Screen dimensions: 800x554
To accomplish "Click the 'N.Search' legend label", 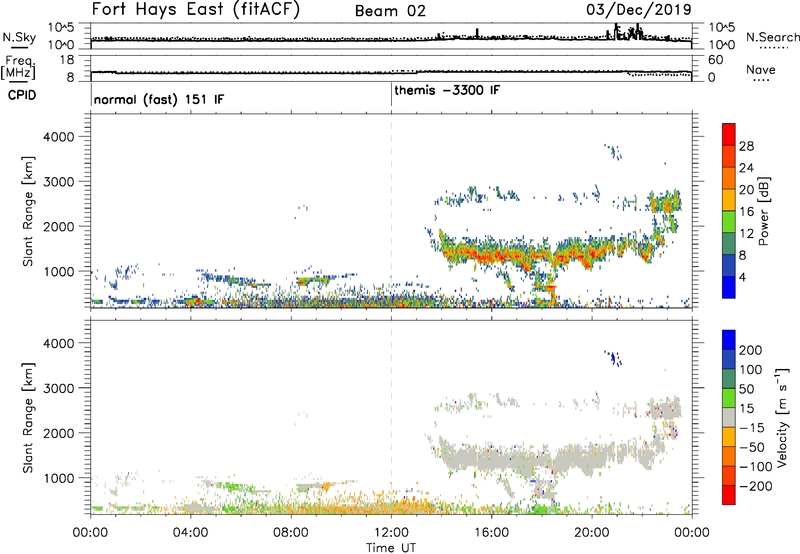I will pyautogui.click(x=772, y=37).
